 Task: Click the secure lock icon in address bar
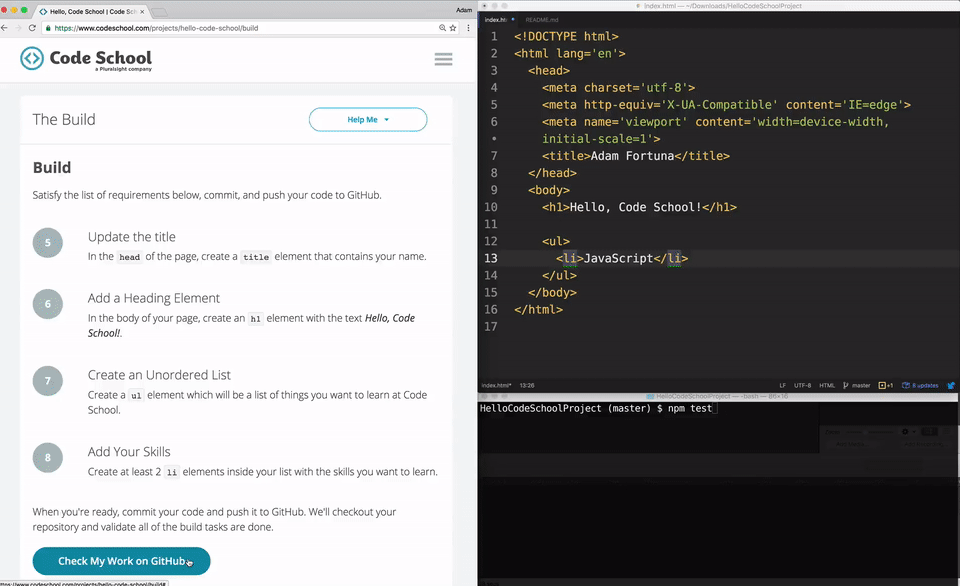click(48, 28)
